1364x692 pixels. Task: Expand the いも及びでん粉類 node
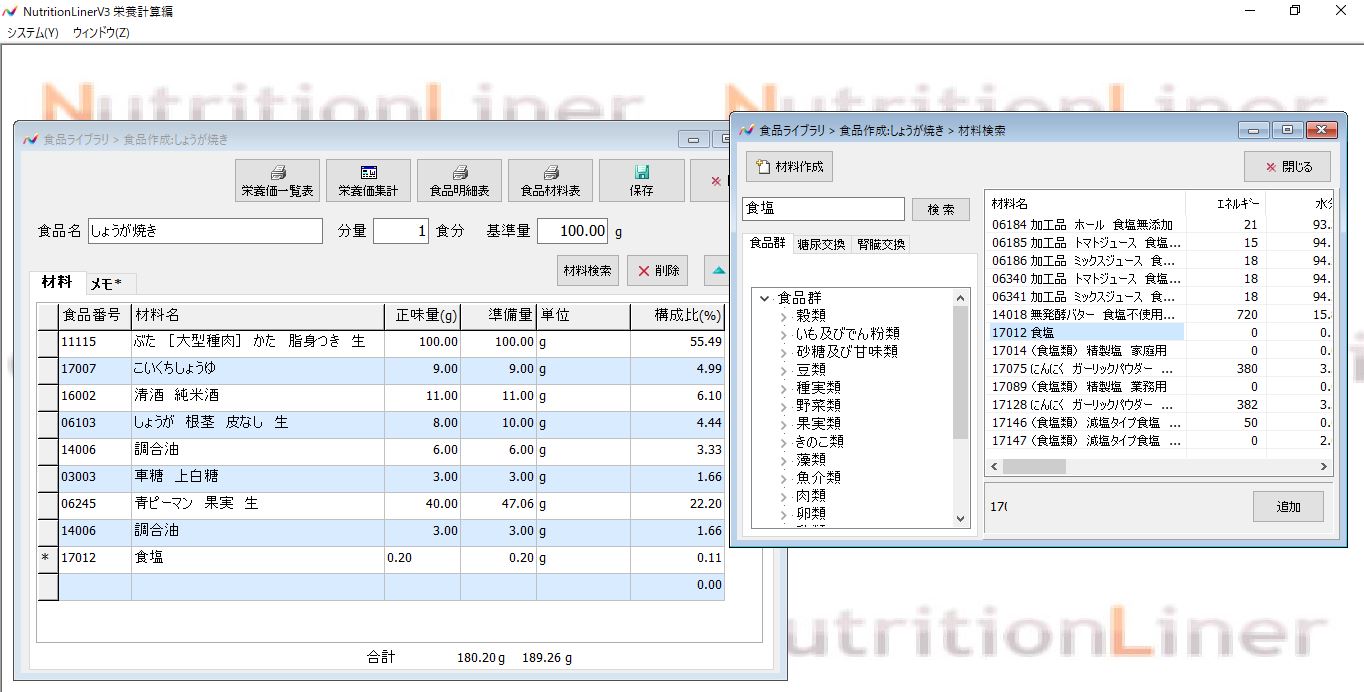click(x=784, y=334)
